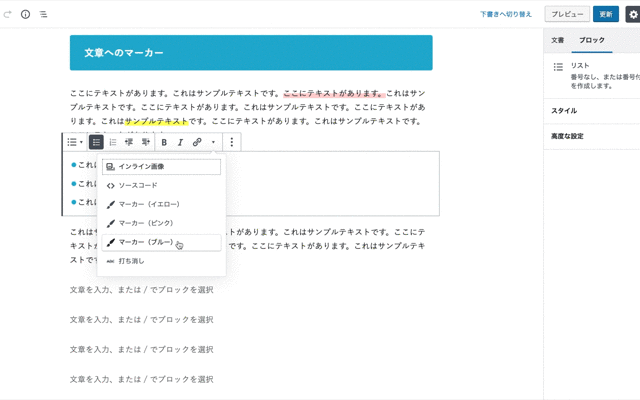Click the first list bullet item
The image size is (640, 400).
click(x=84, y=165)
